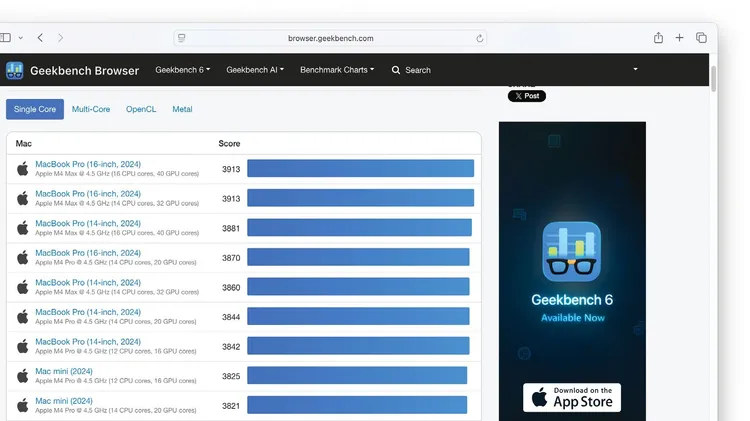Click the page vertical scrollbar thumb
Viewport: 750px width, 421px height.
713,79
